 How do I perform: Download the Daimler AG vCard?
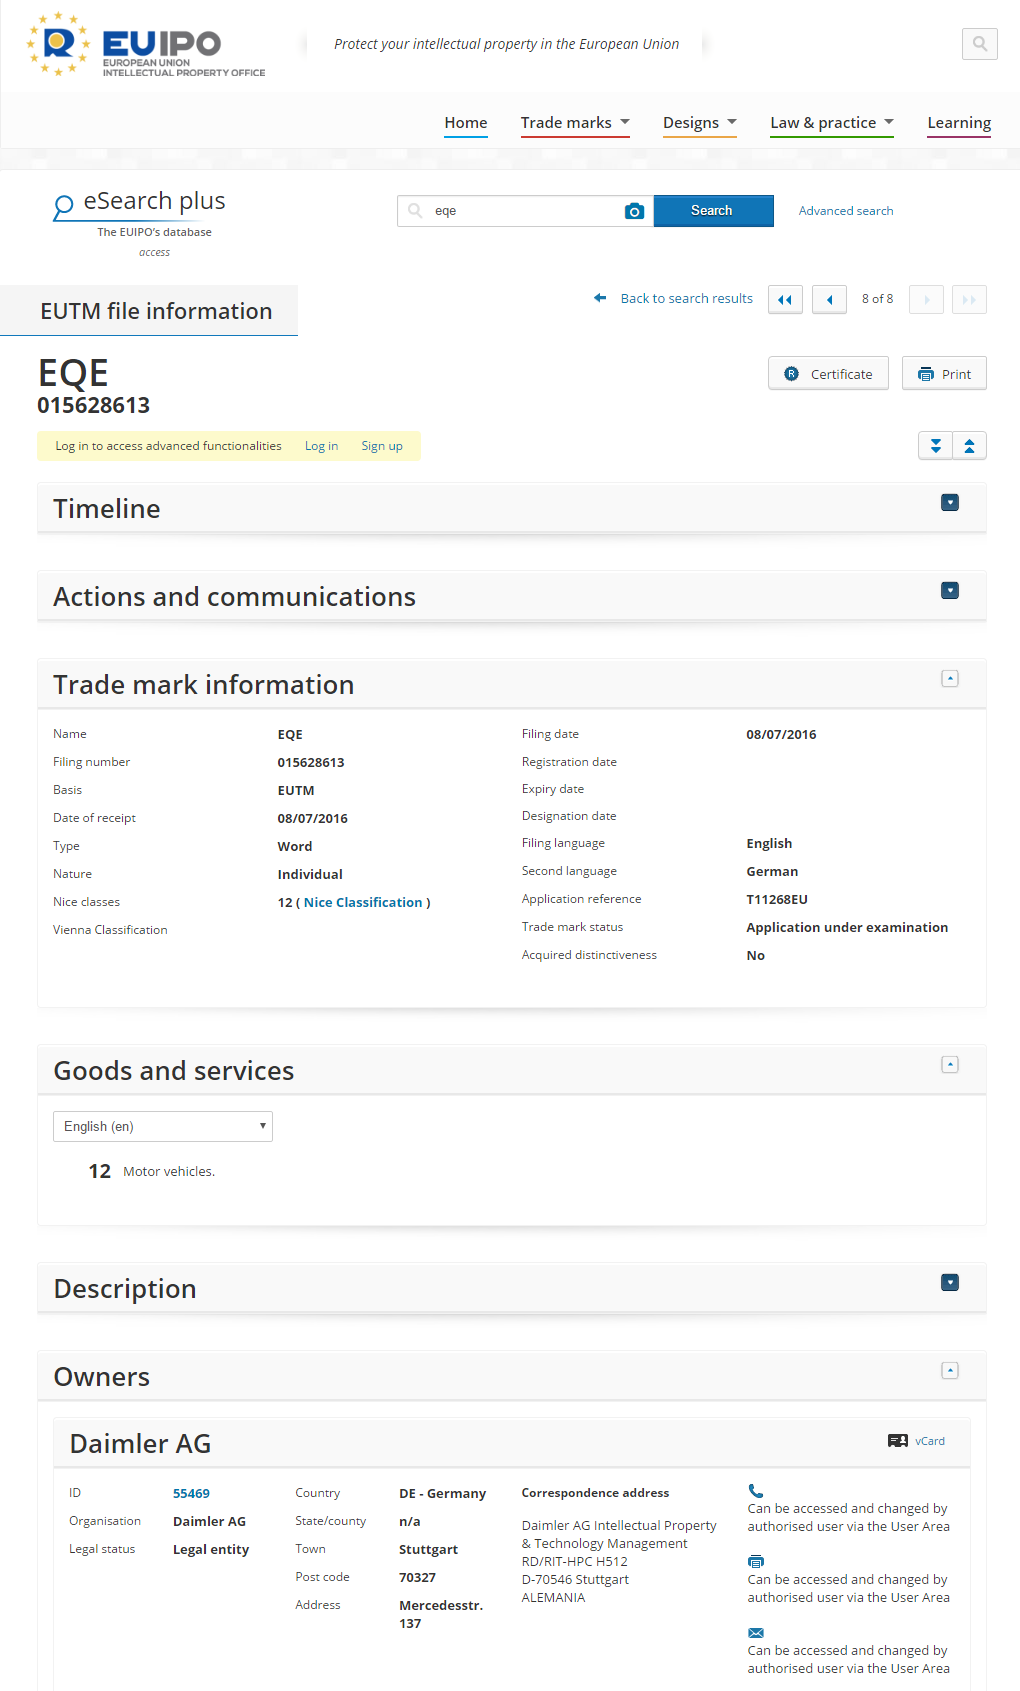pos(918,1441)
